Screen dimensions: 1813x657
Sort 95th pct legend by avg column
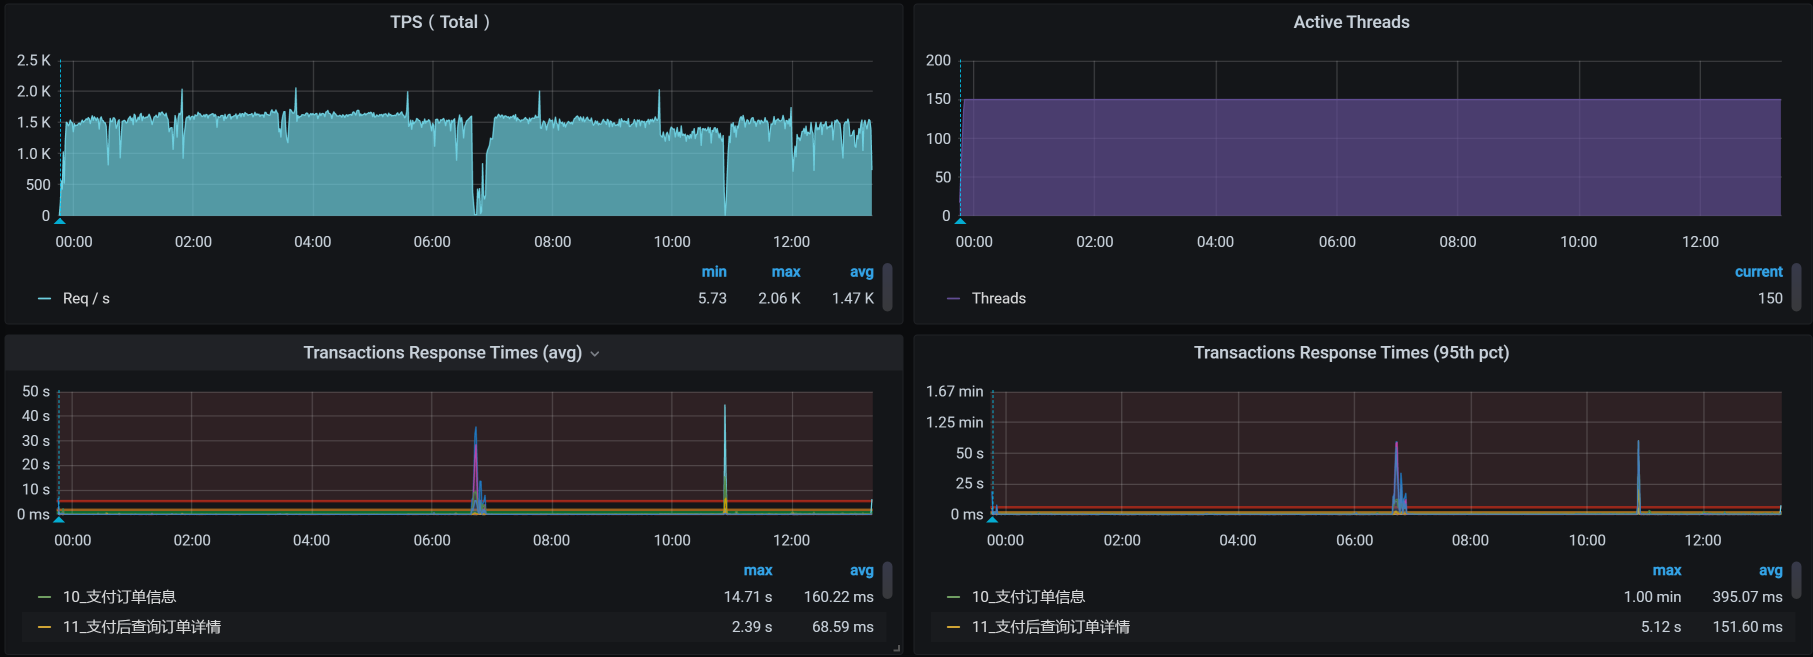point(1770,571)
